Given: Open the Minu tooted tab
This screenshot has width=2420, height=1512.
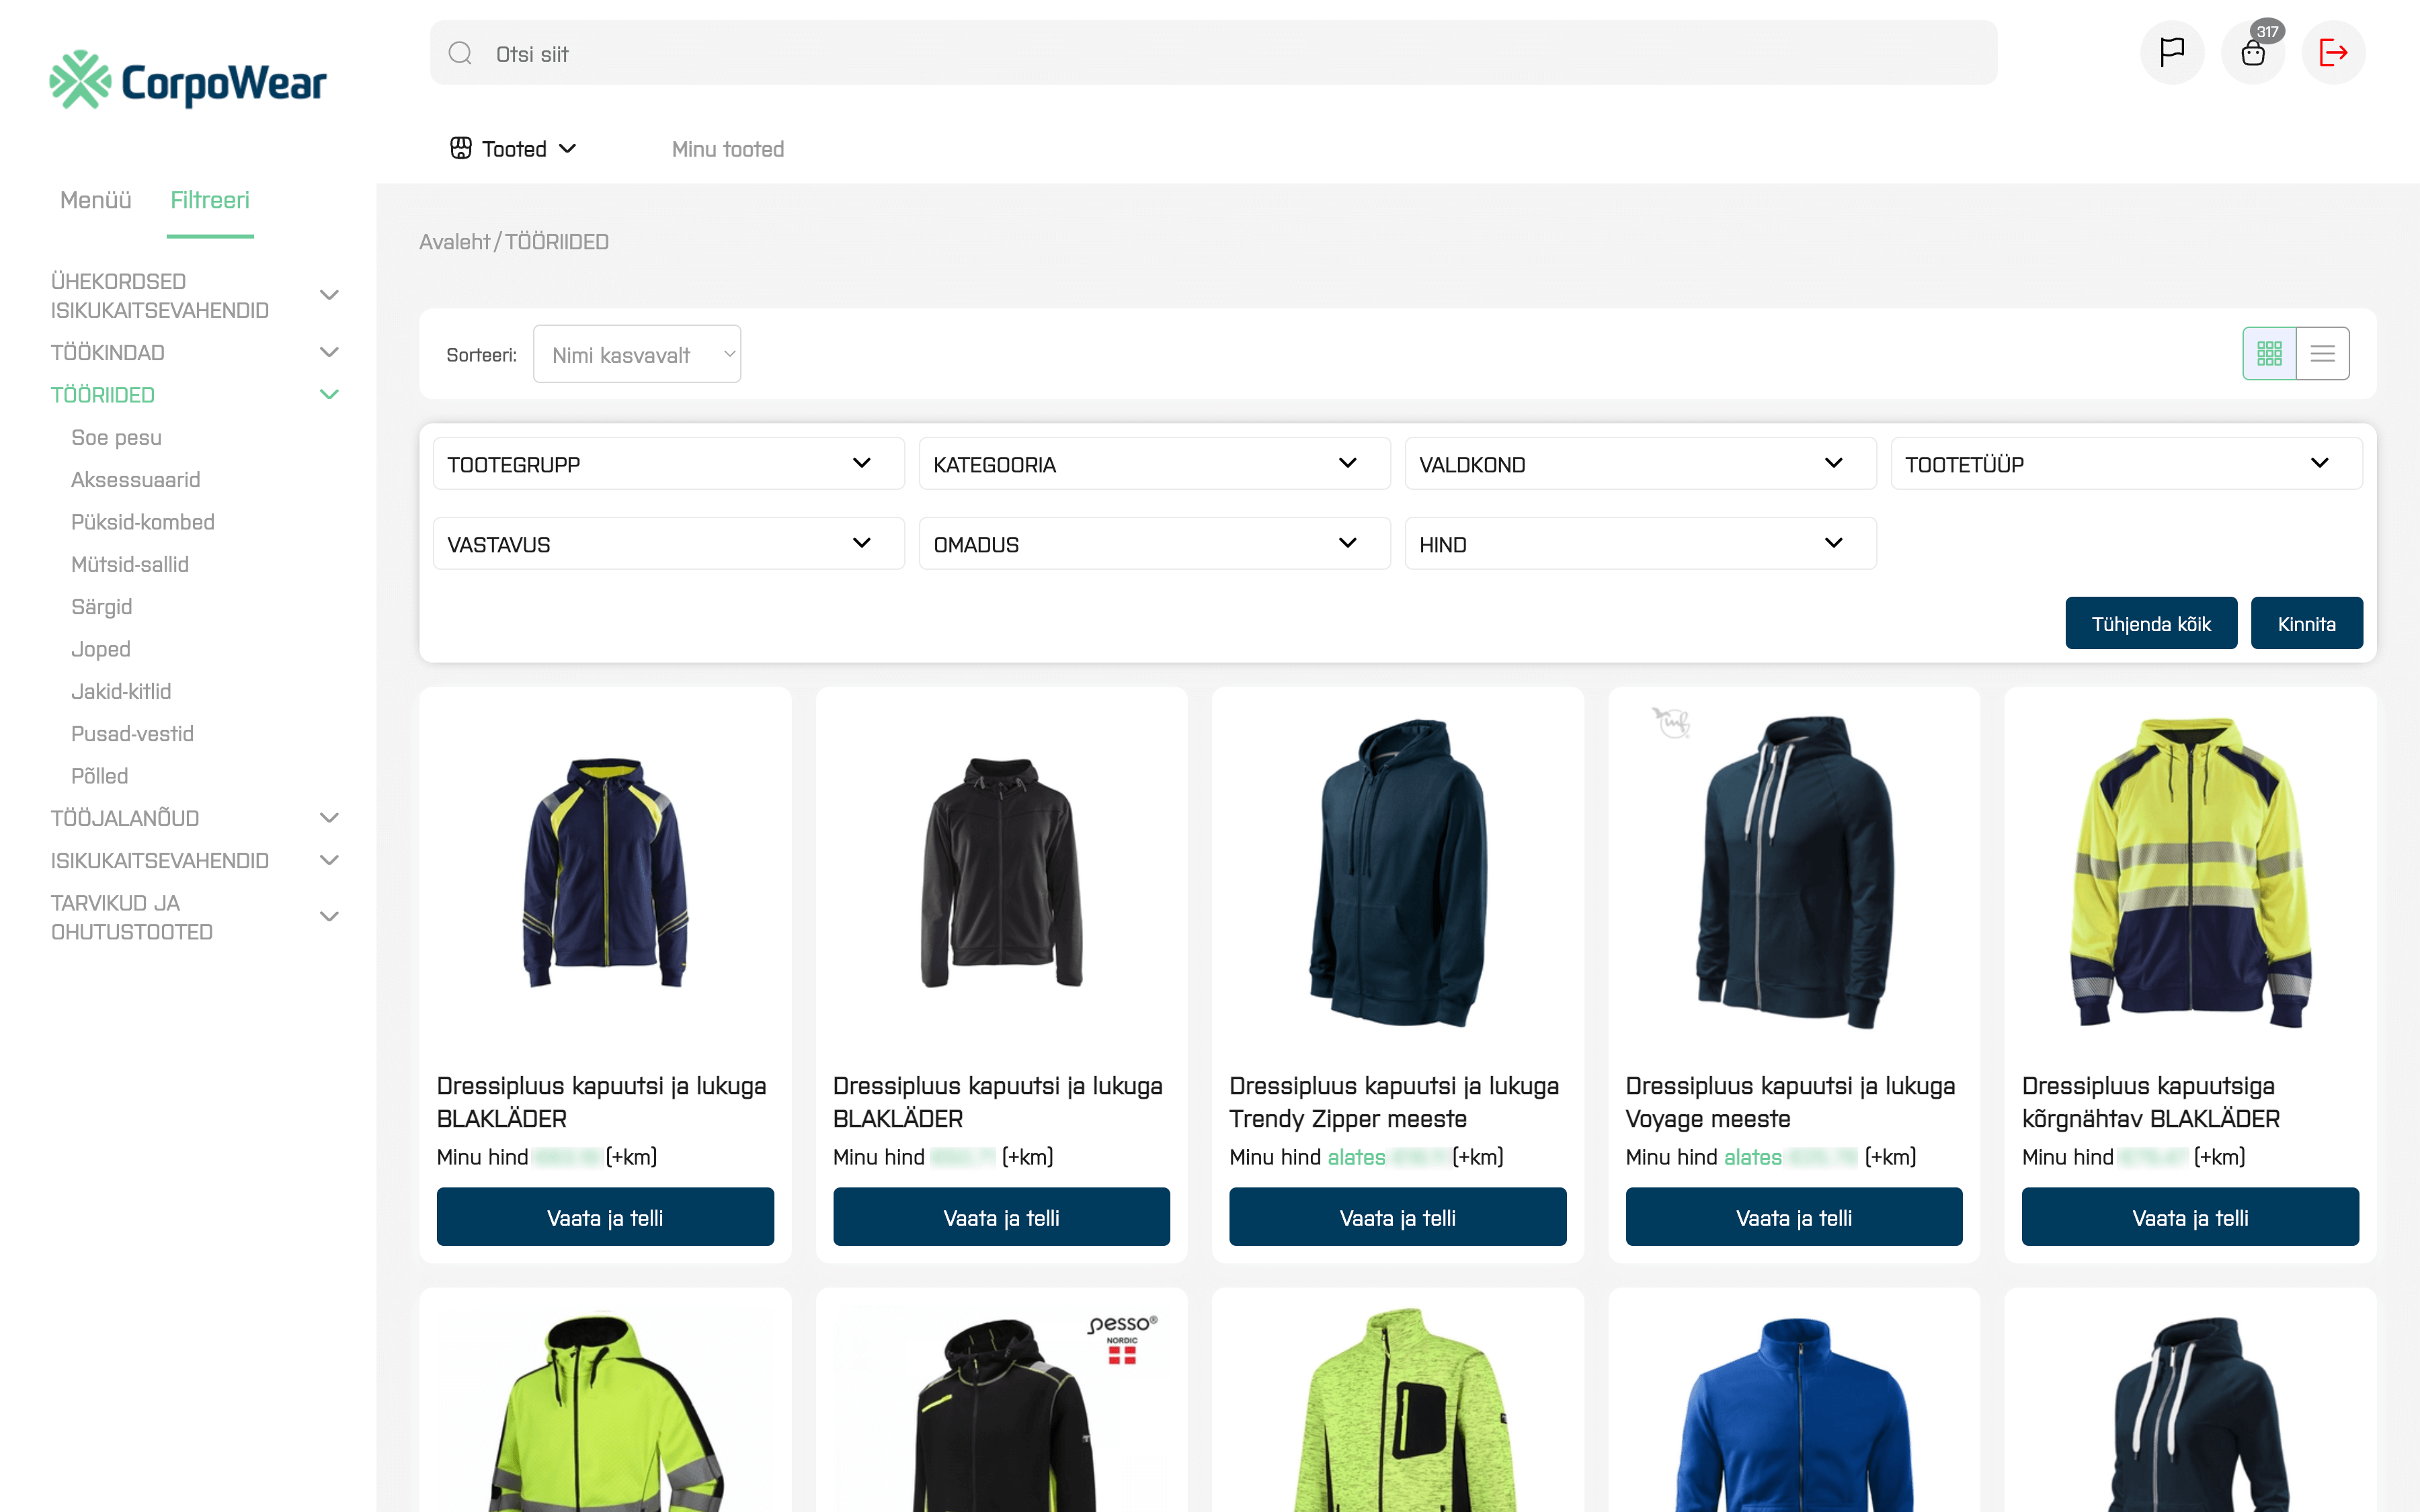Looking at the screenshot, I should 727,149.
